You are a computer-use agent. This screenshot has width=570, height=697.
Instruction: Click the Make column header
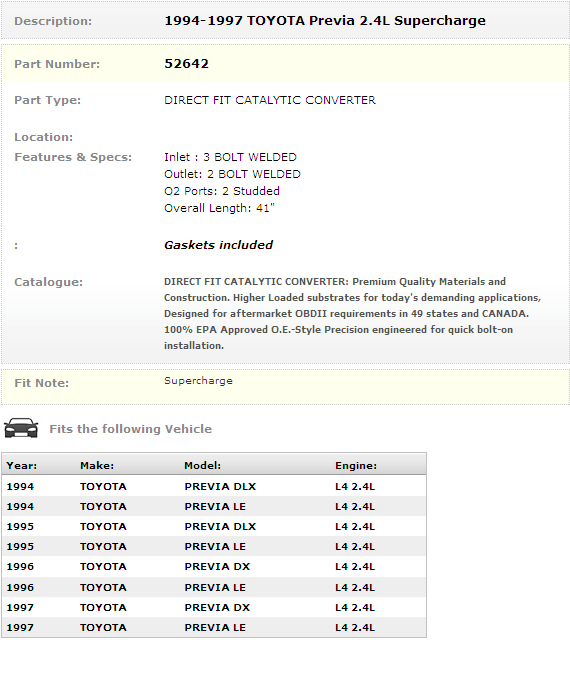coord(97,465)
